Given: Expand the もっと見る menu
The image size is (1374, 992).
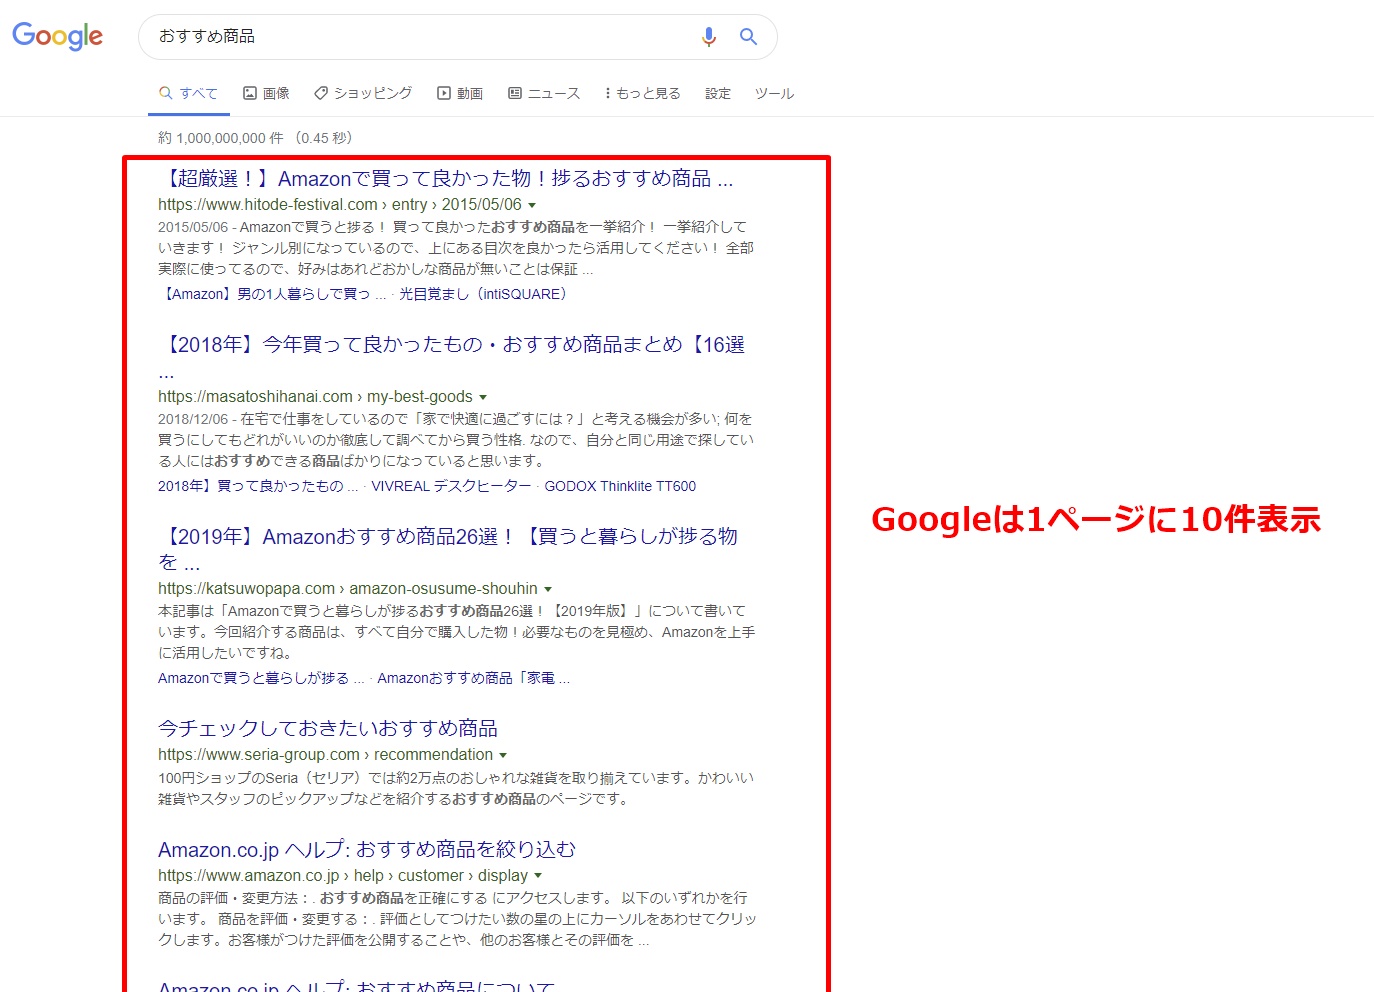Looking at the screenshot, I should coord(643,93).
